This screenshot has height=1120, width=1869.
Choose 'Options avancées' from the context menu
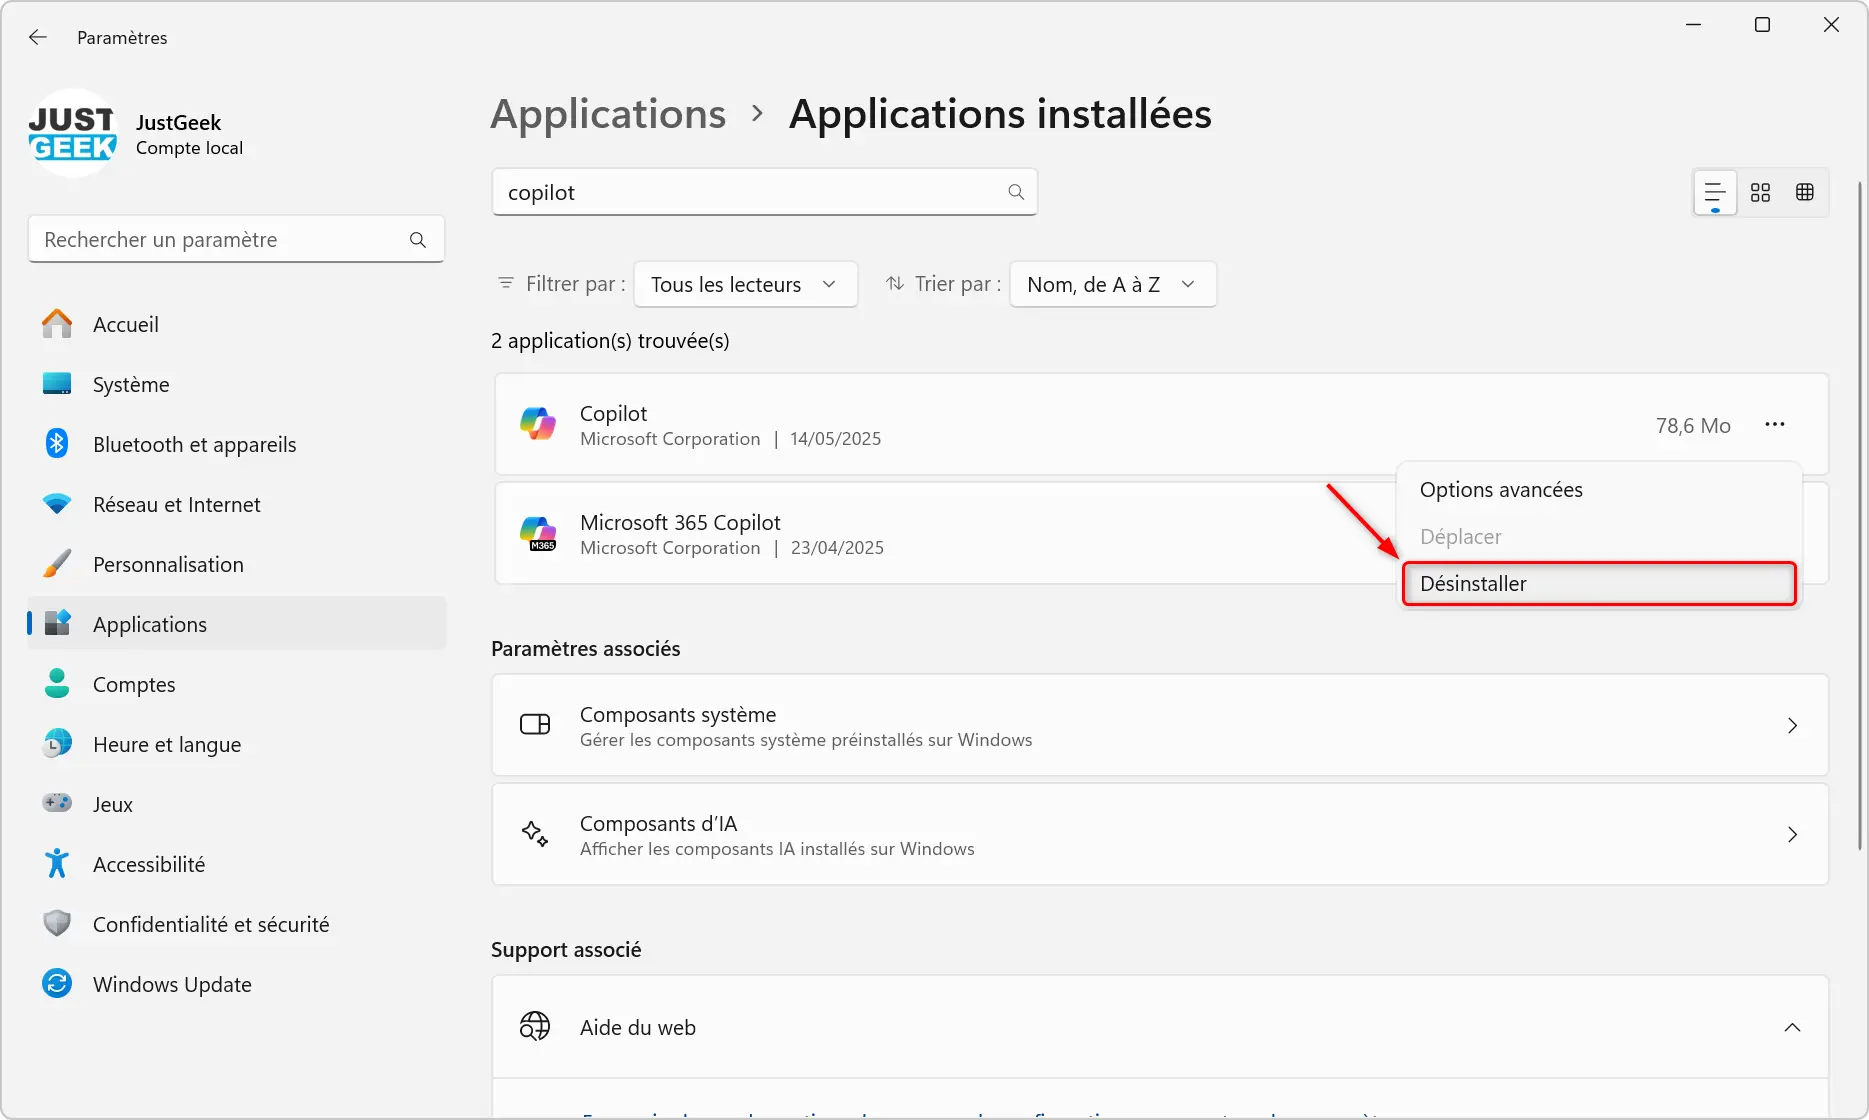[x=1598, y=490]
